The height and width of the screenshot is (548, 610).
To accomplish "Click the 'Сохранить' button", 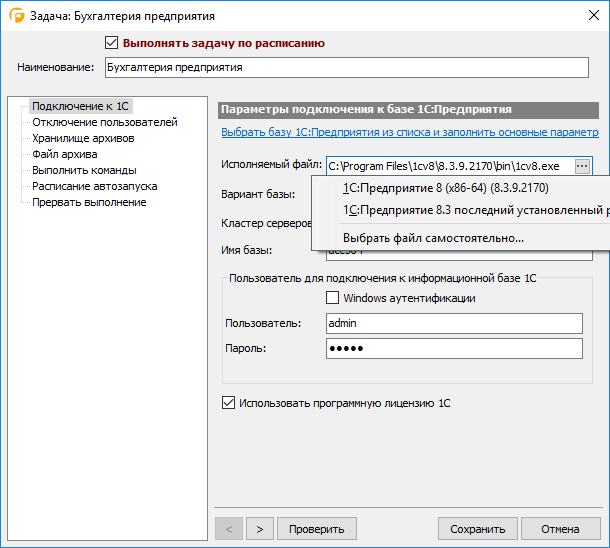I will click(x=478, y=529).
